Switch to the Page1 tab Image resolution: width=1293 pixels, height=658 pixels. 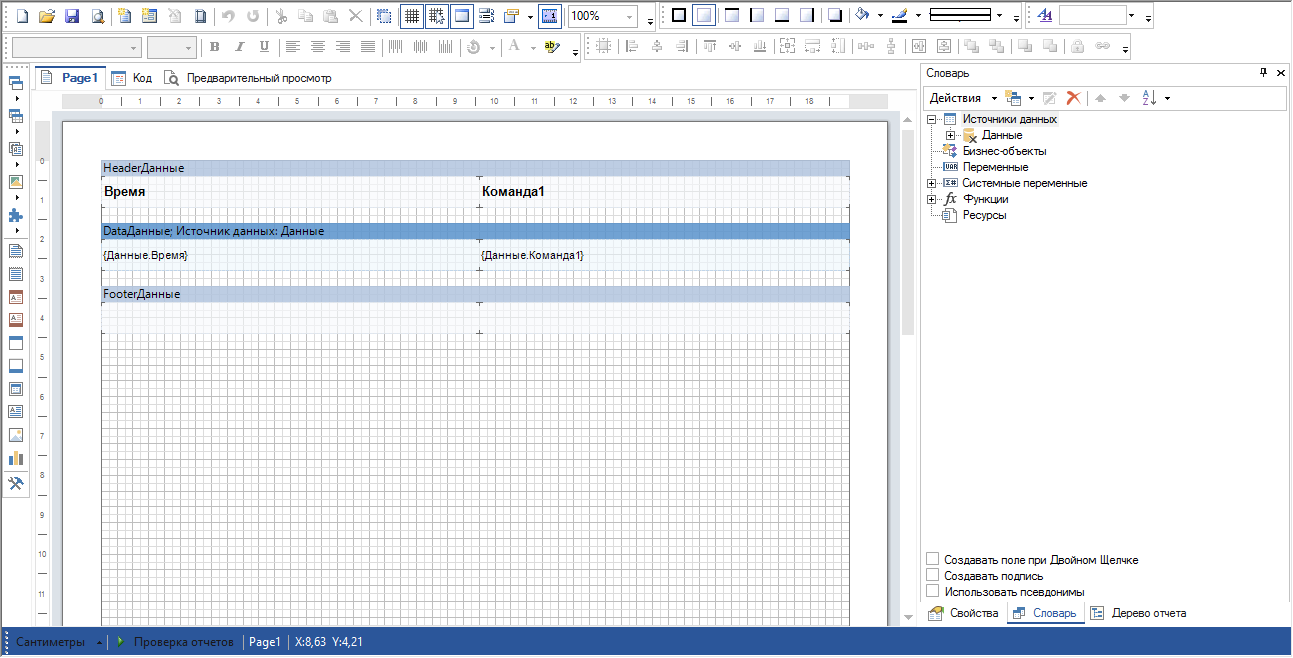70,78
